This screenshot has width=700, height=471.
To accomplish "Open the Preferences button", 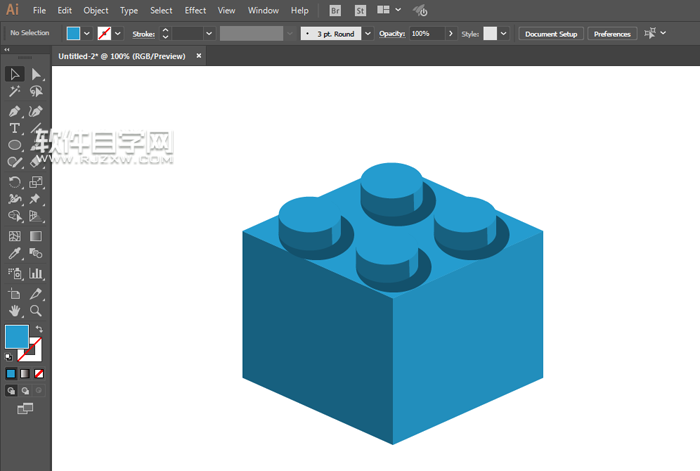I will tap(612, 33).
